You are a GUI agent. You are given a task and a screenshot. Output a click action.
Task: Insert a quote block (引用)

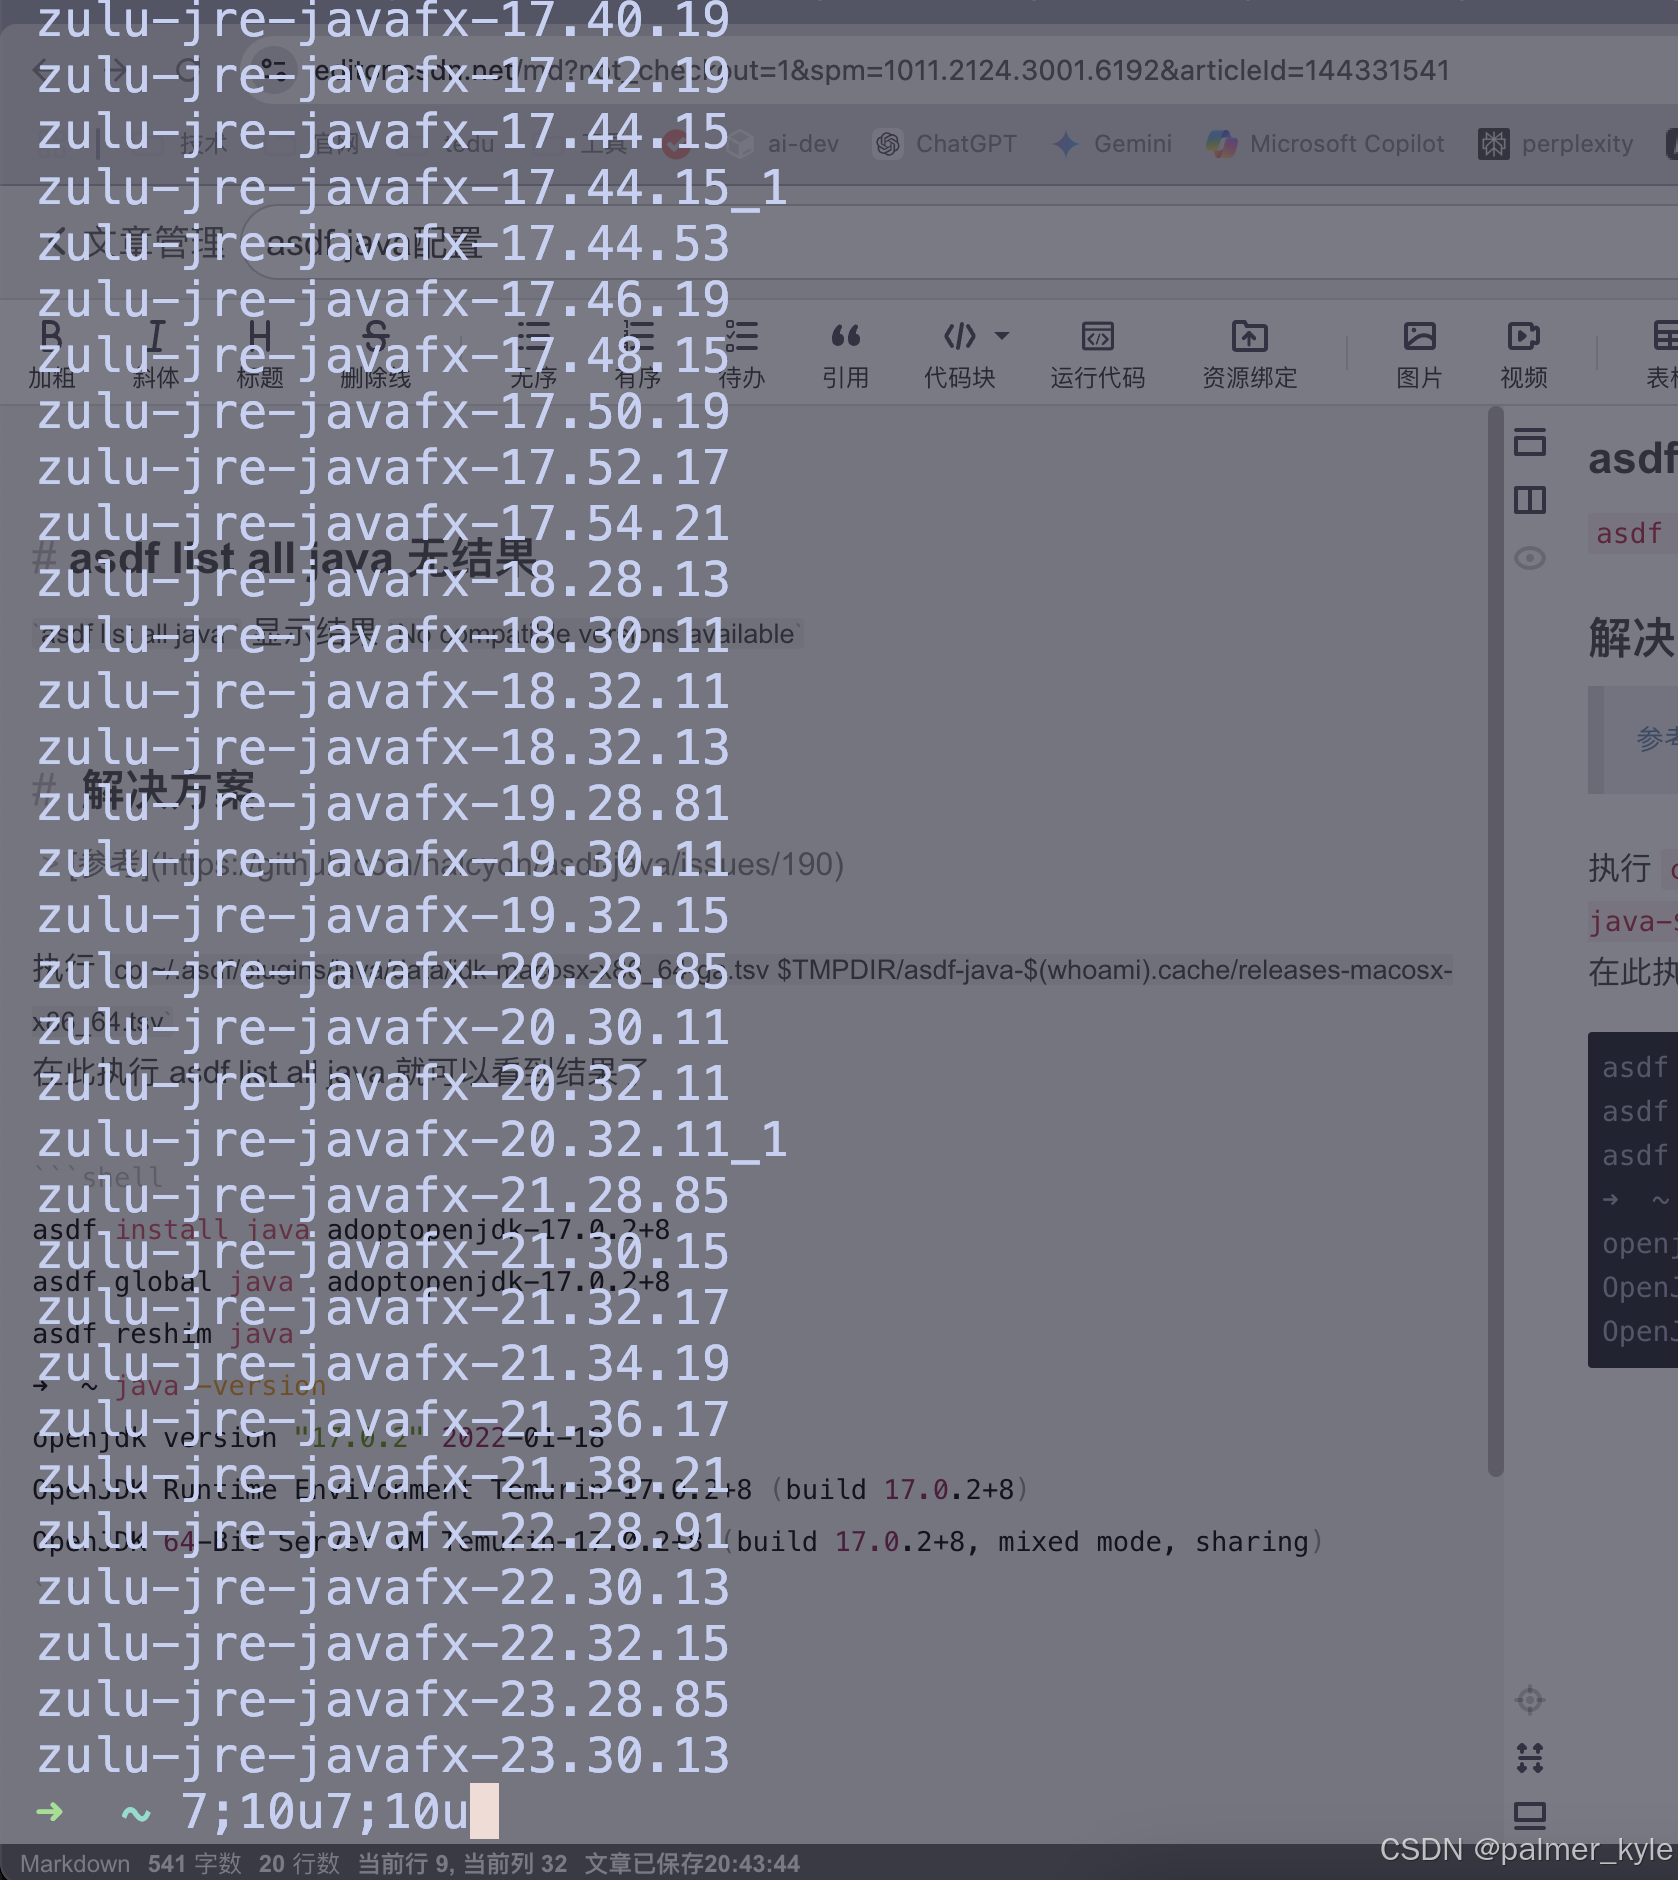click(846, 353)
